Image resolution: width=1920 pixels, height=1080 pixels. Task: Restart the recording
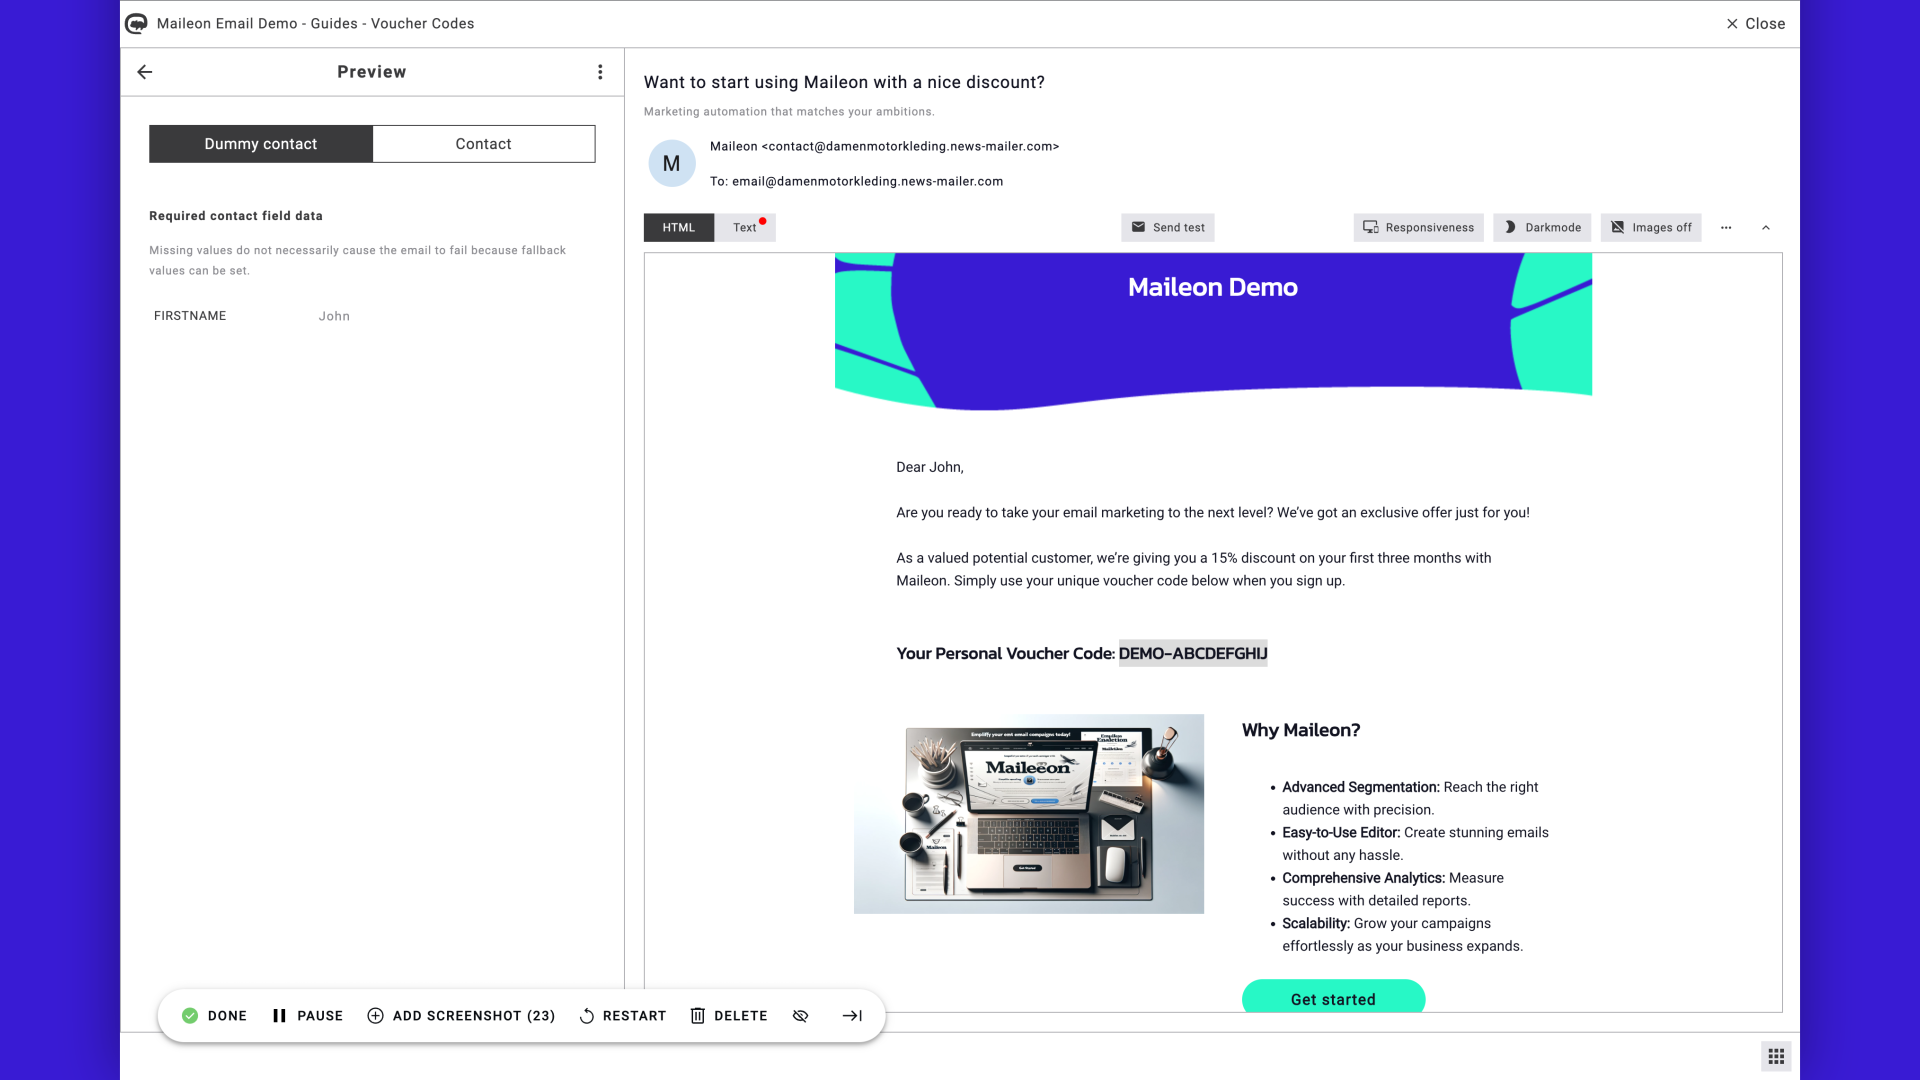(622, 1016)
